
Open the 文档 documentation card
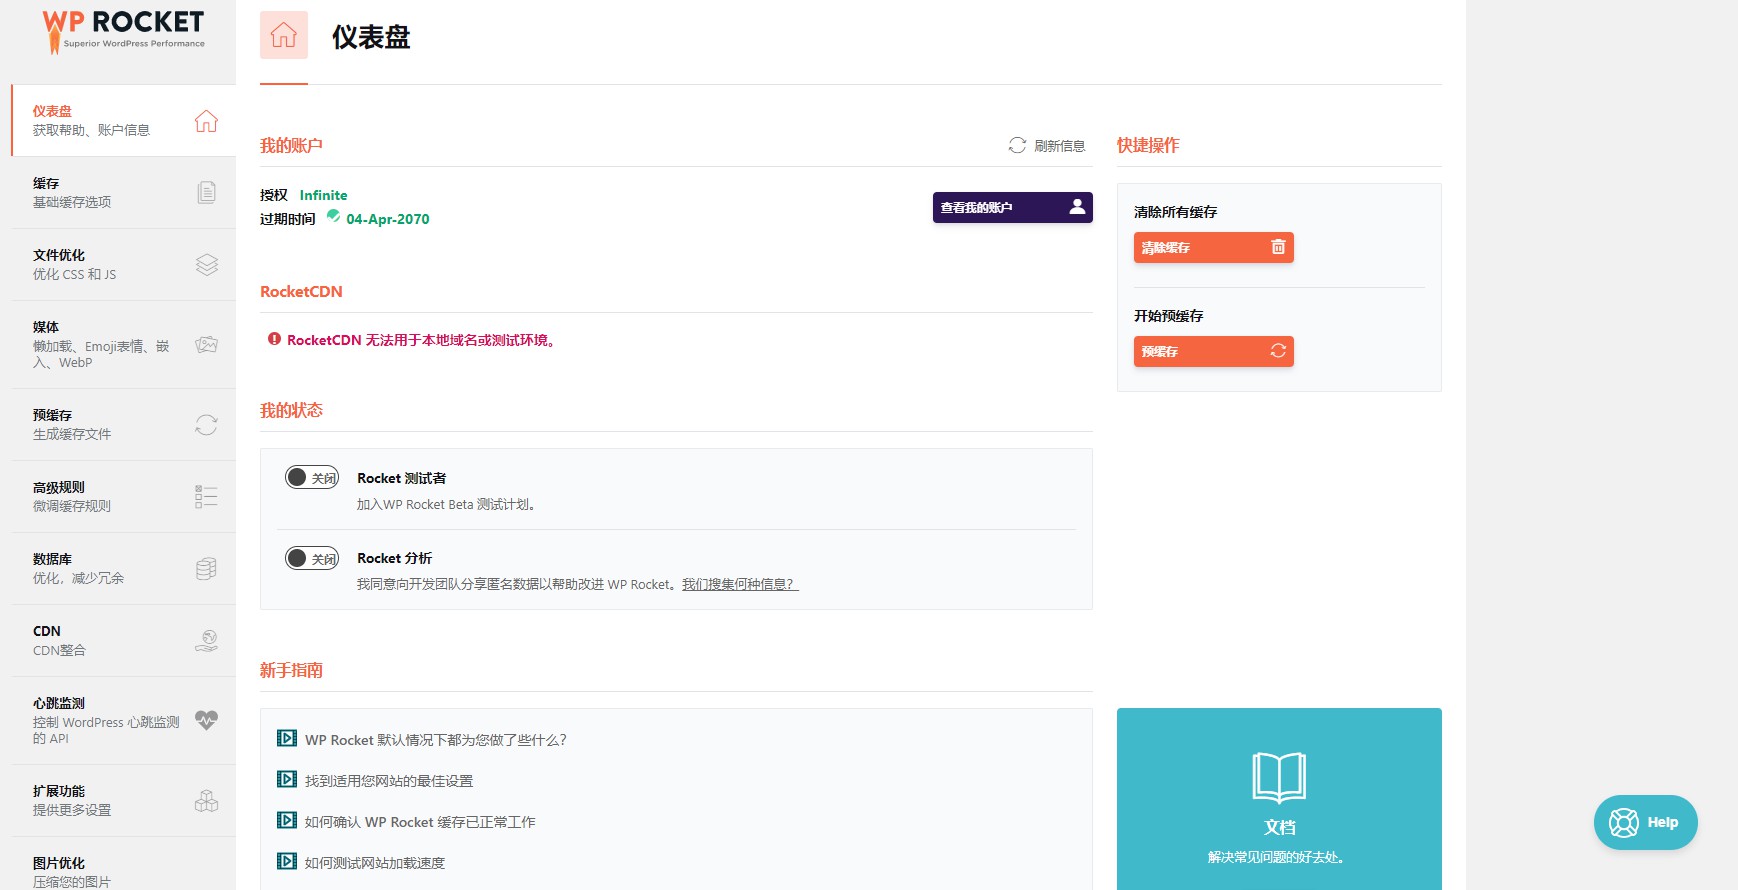click(x=1279, y=799)
